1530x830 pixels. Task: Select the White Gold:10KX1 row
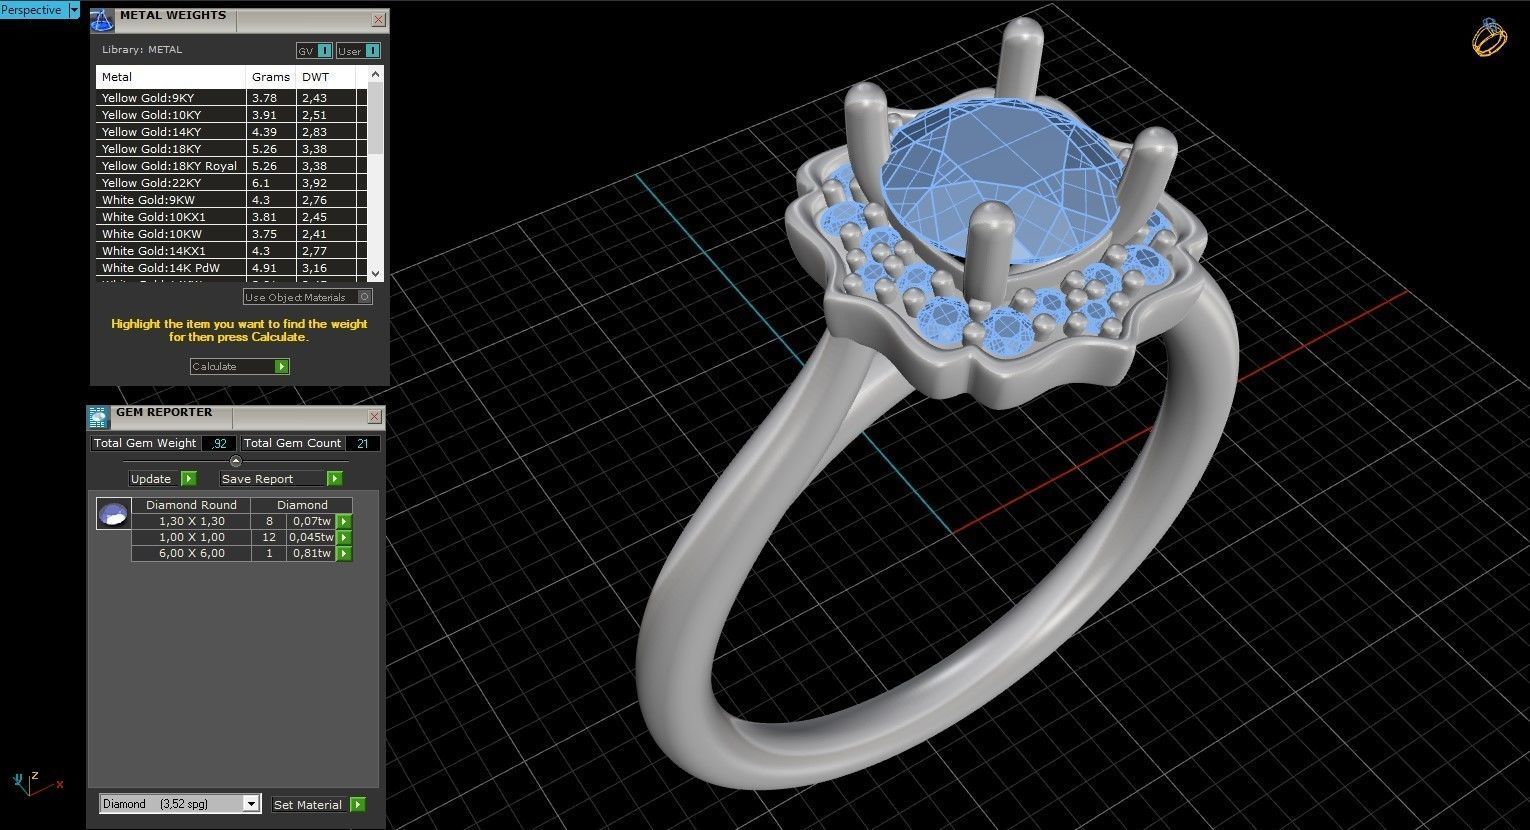point(232,217)
